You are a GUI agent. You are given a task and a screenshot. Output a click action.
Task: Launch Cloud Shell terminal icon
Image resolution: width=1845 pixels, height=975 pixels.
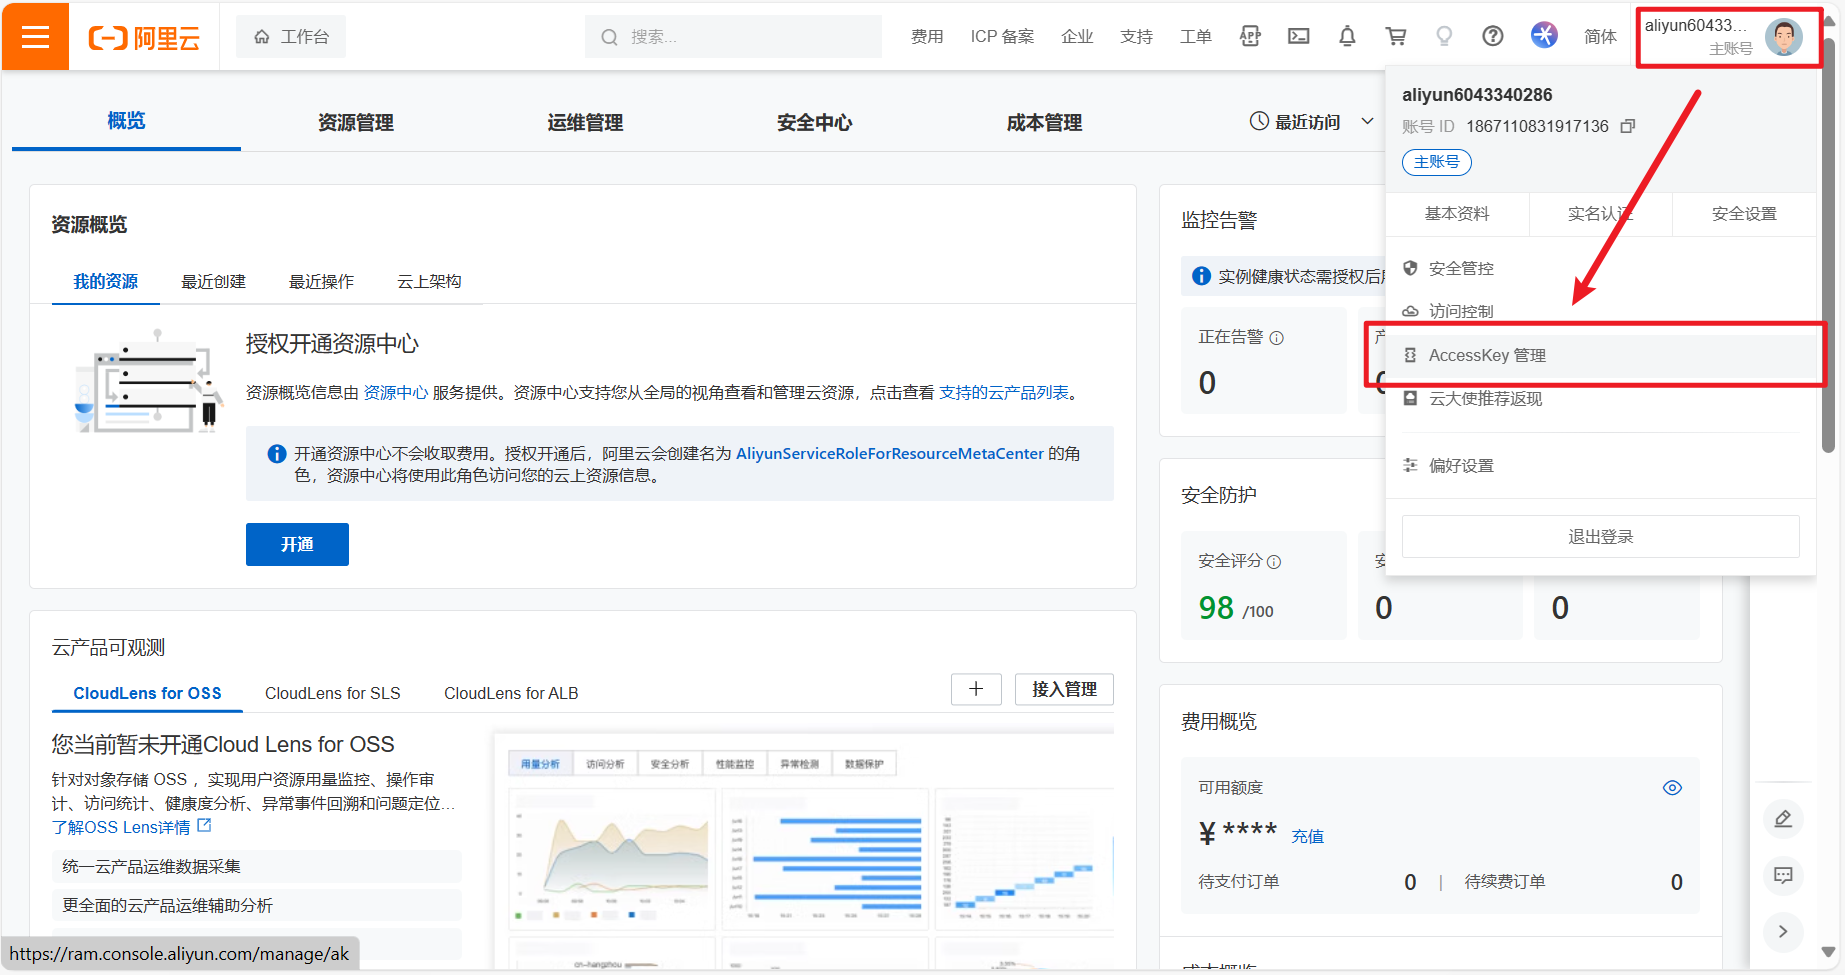coord(1298,37)
